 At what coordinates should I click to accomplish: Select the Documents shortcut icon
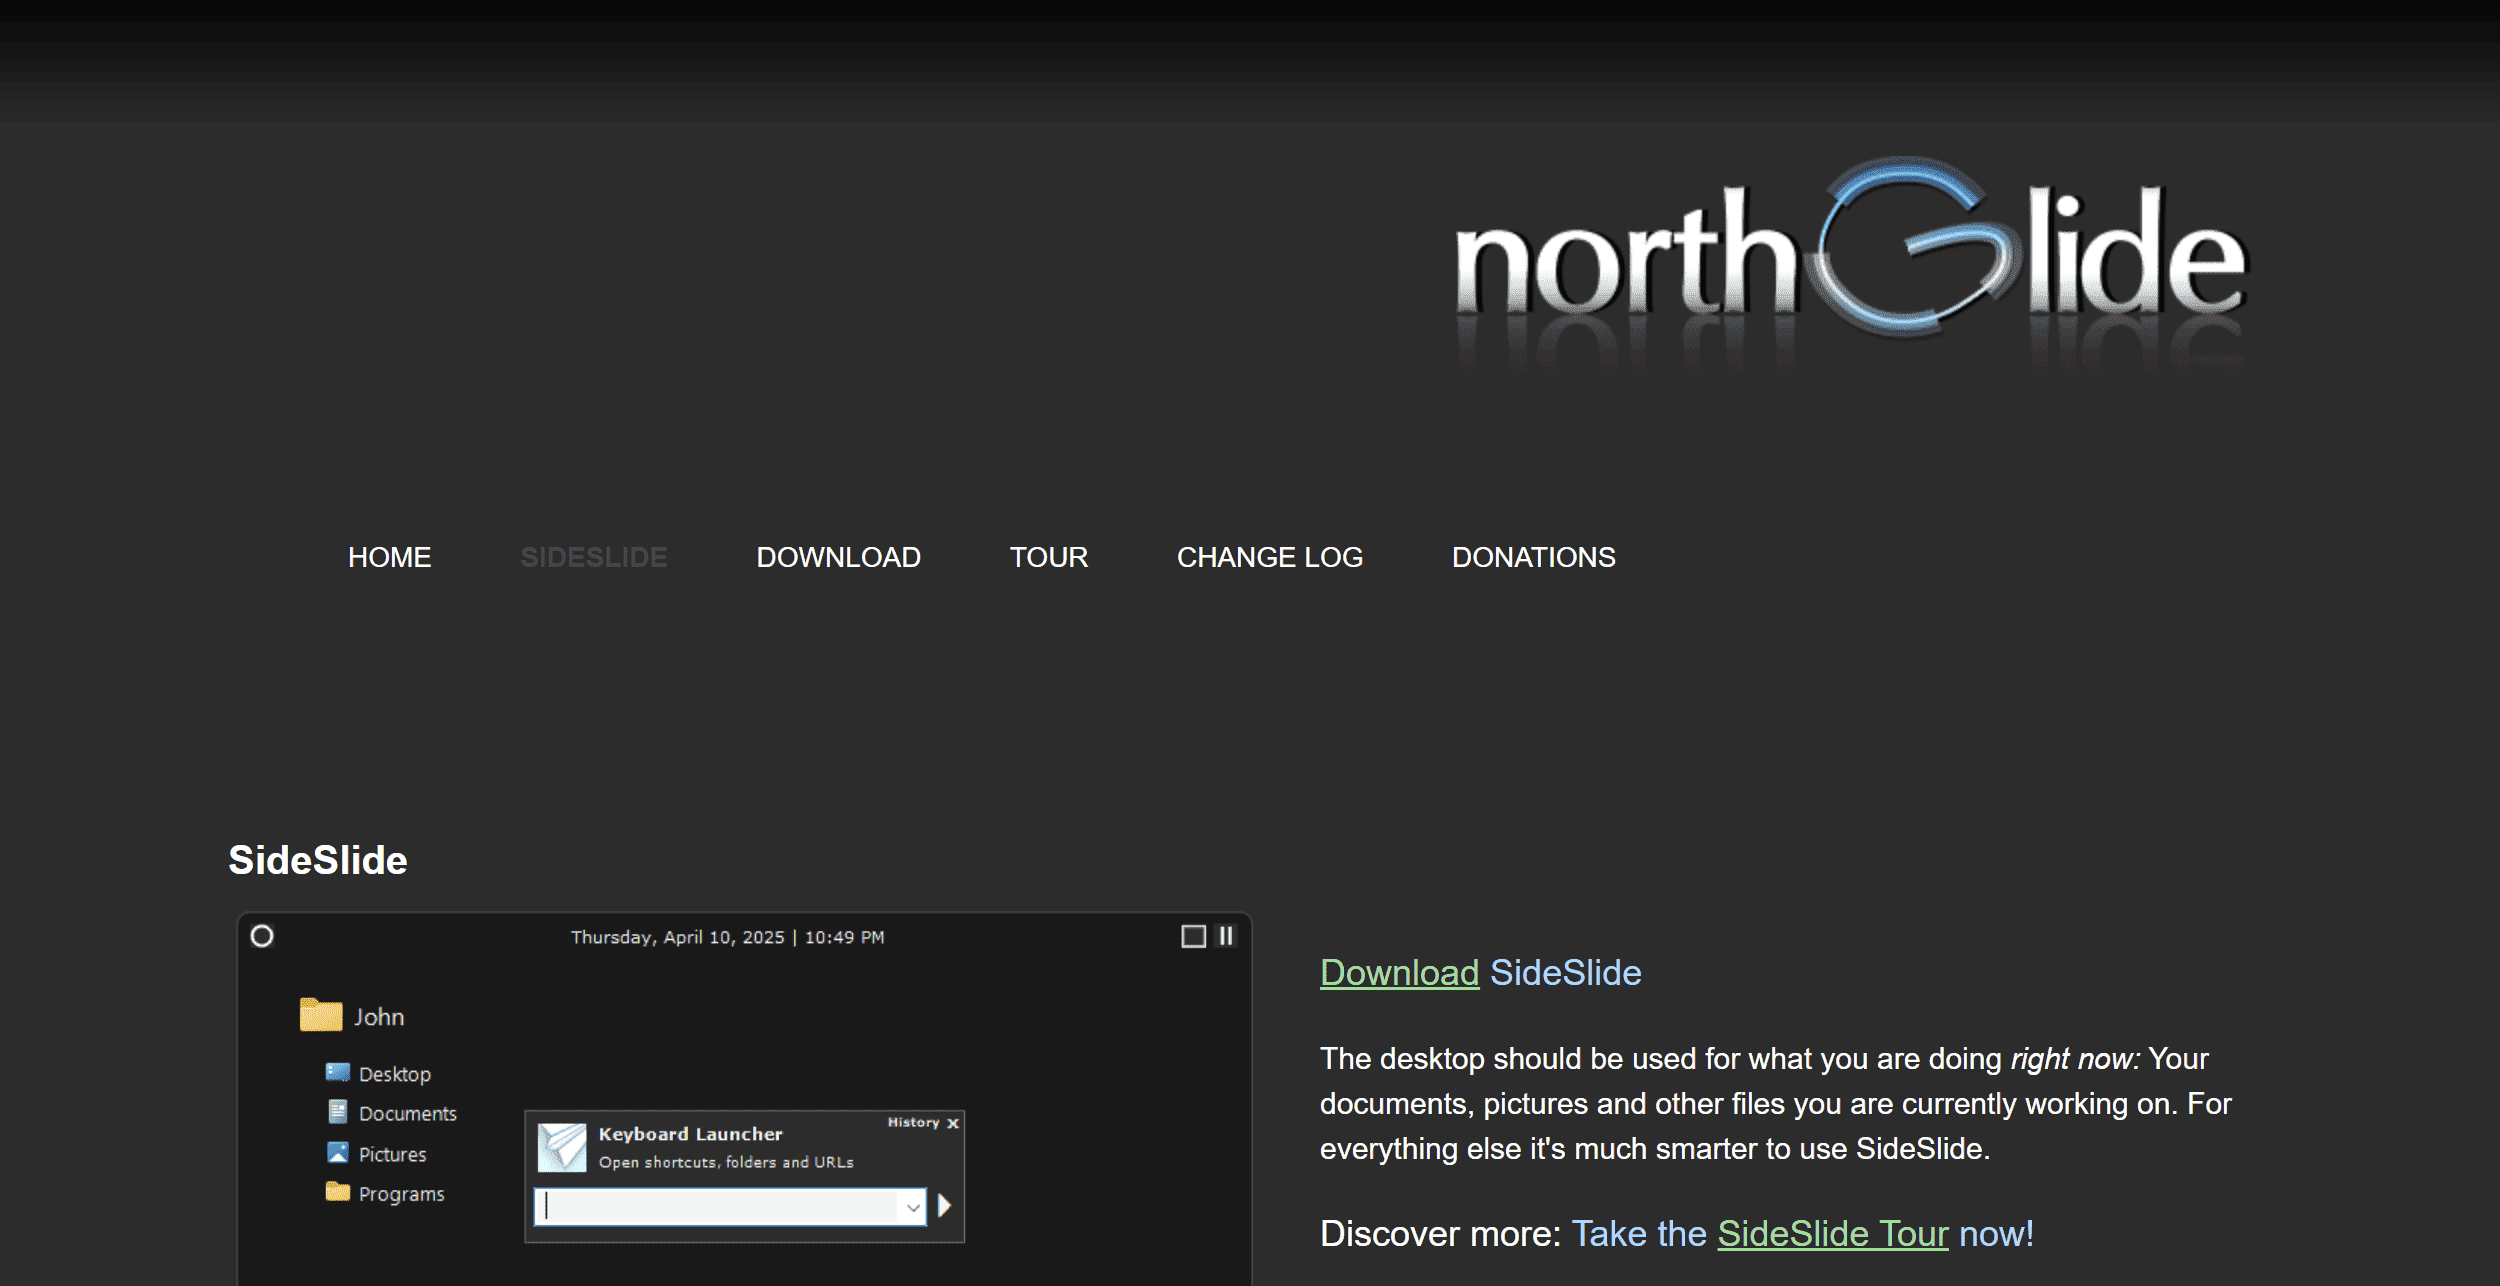(338, 1112)
